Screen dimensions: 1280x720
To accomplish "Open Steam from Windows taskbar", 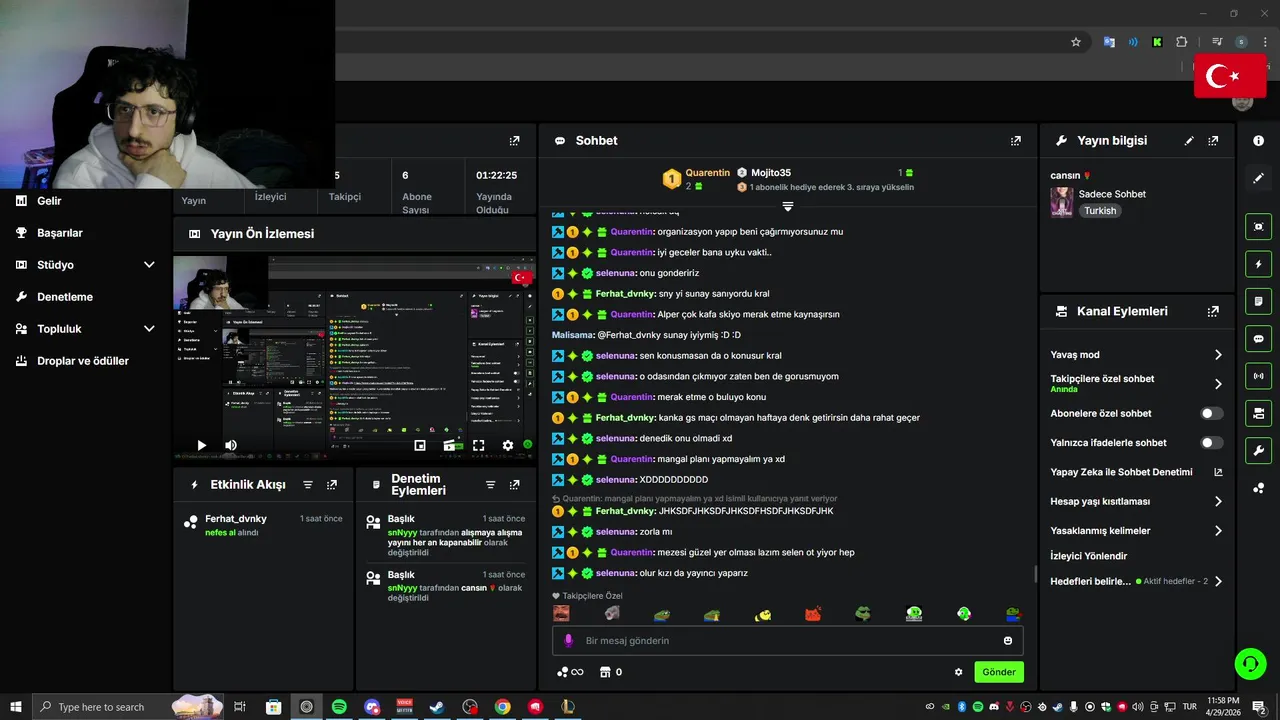I will 437,707.
